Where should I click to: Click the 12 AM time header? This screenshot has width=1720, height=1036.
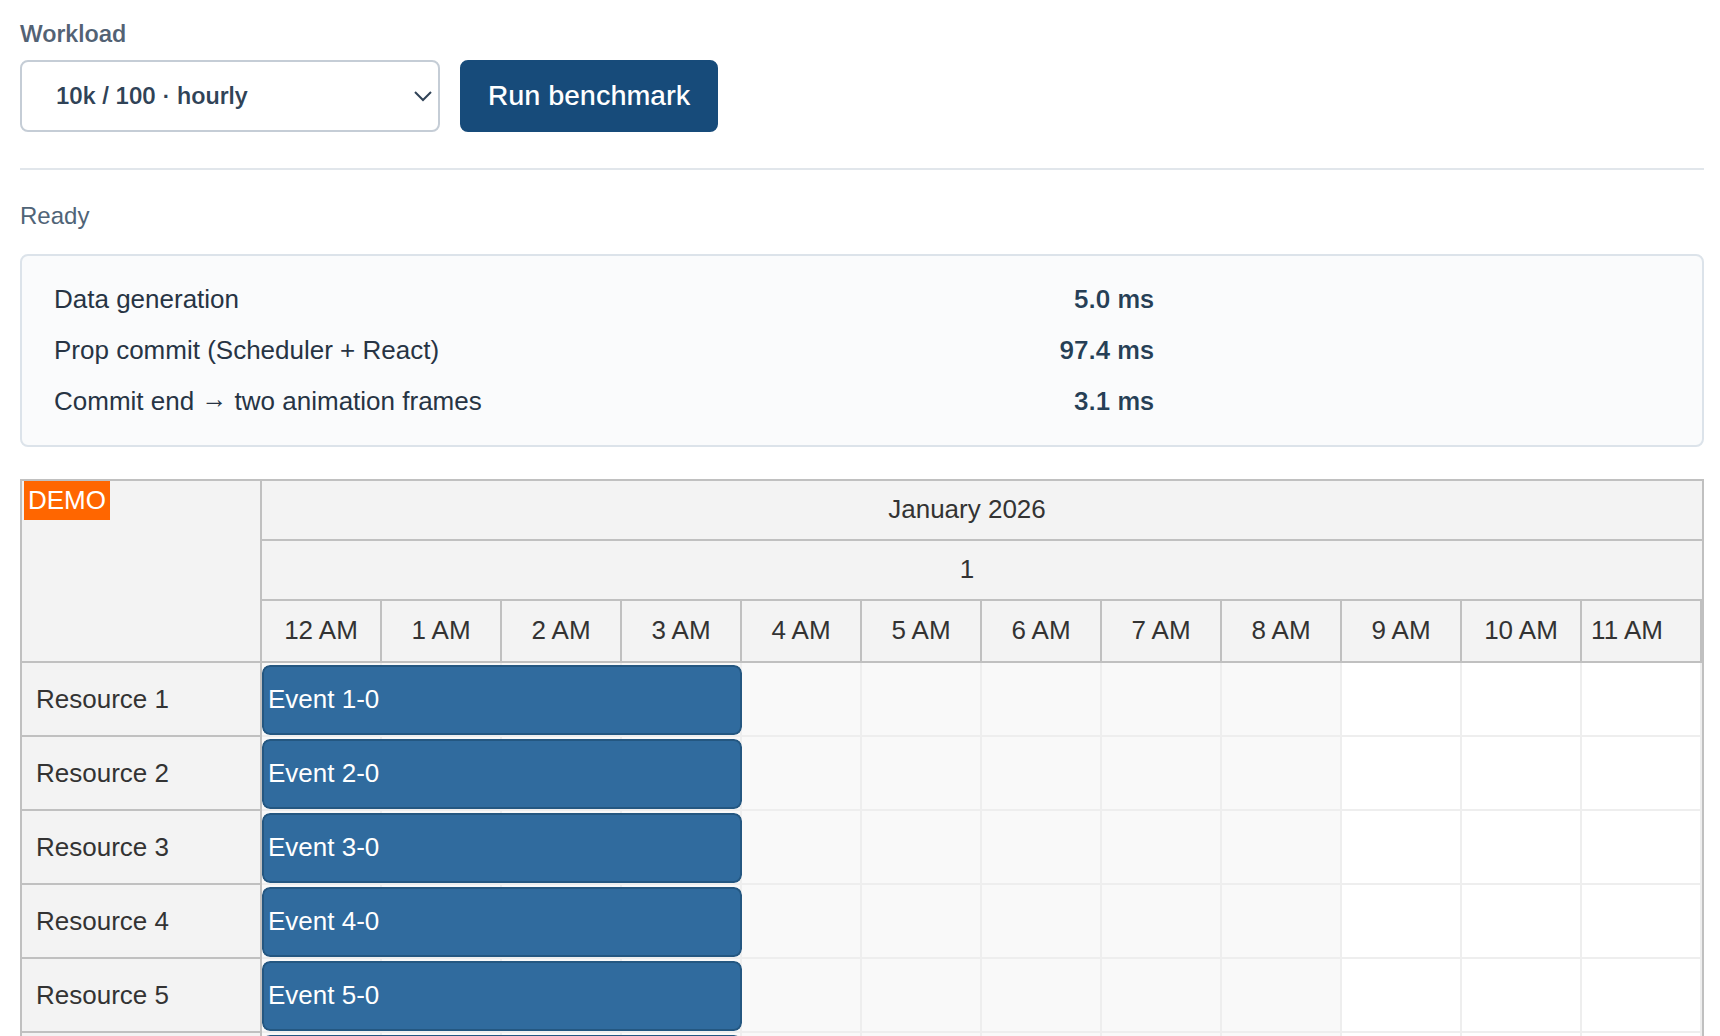(321, 631)
